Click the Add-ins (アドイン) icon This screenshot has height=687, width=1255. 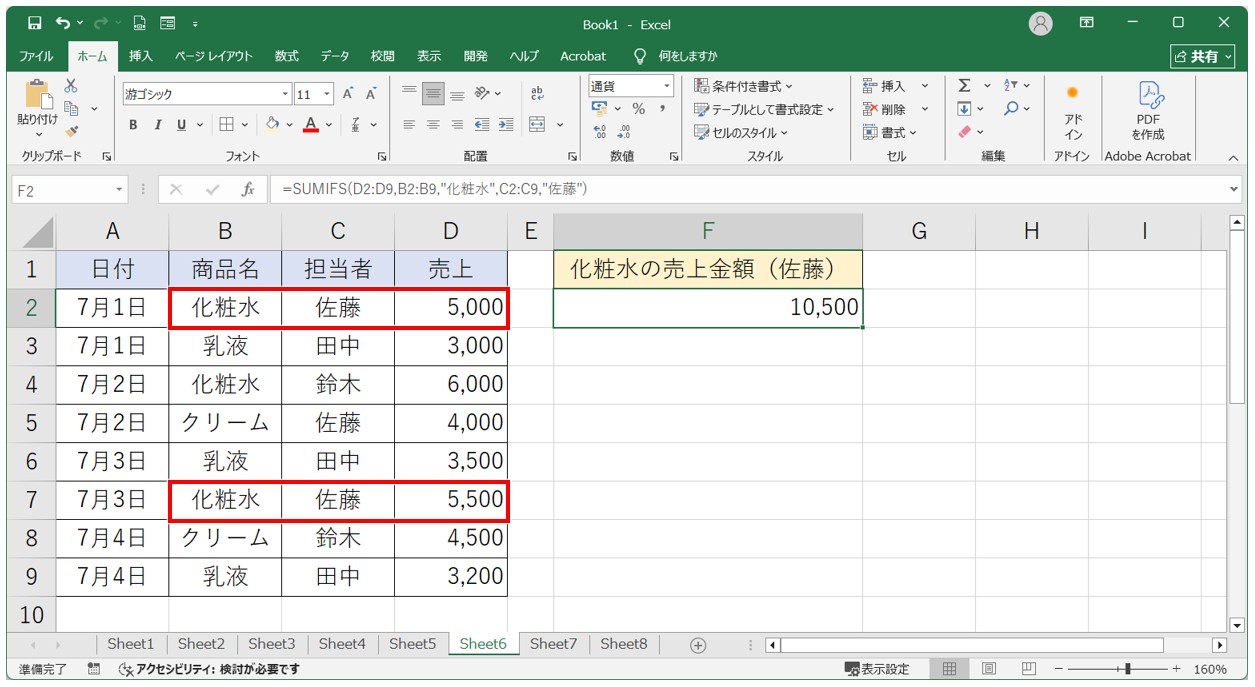point(1073,111)
